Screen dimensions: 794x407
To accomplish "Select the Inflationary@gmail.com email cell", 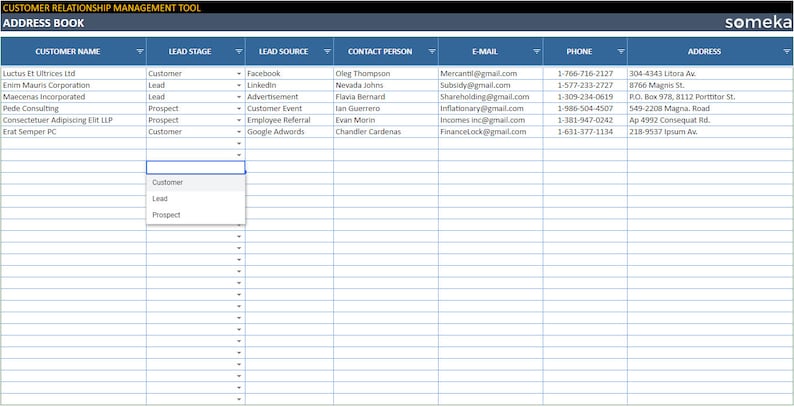I will [x=491, y=109].
